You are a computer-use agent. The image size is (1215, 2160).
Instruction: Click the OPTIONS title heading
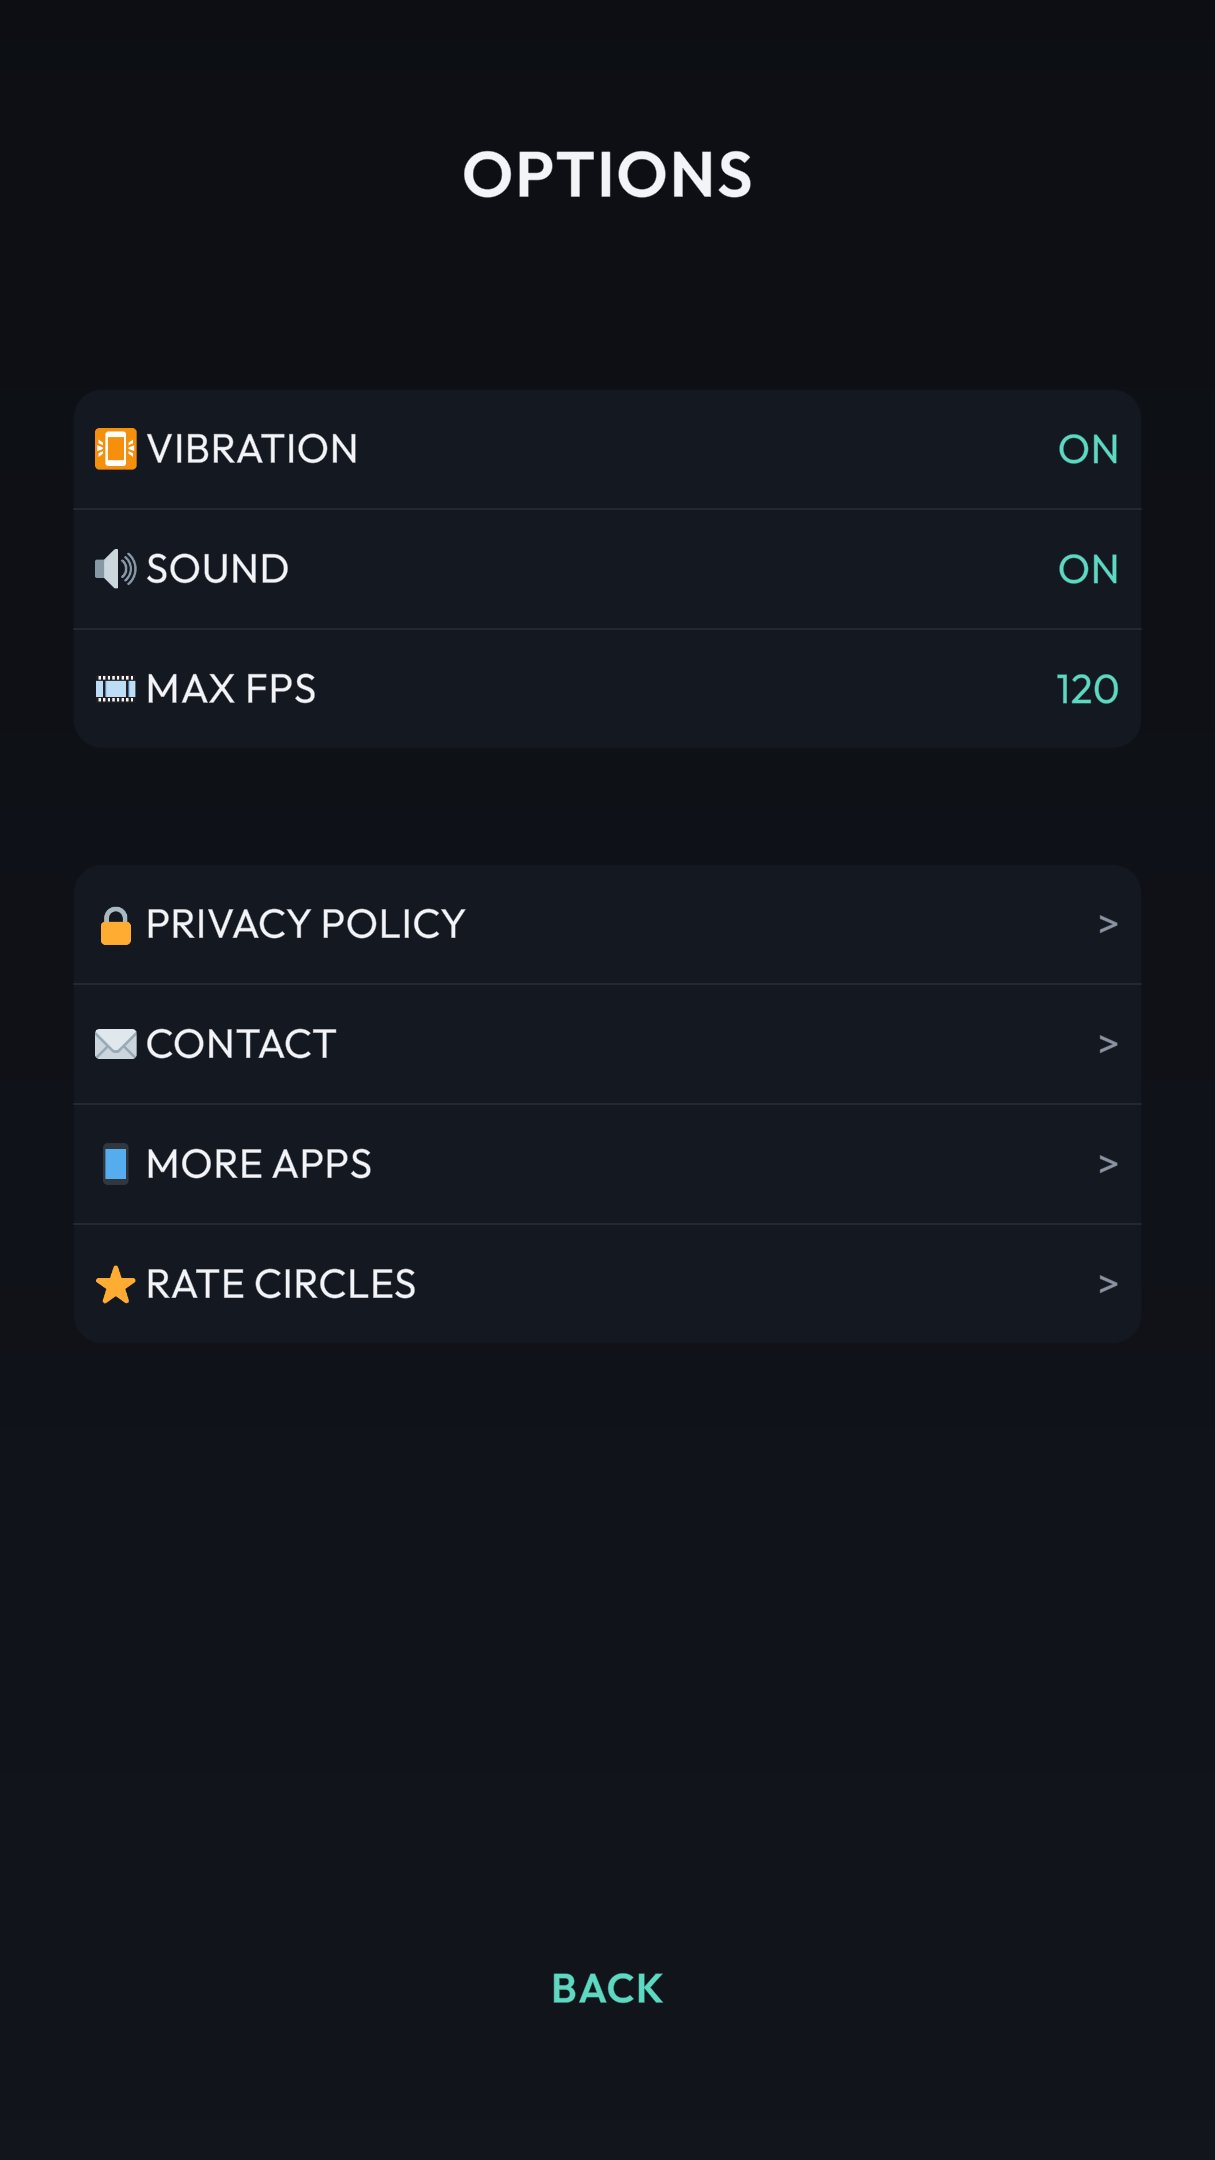pos(607,175)
